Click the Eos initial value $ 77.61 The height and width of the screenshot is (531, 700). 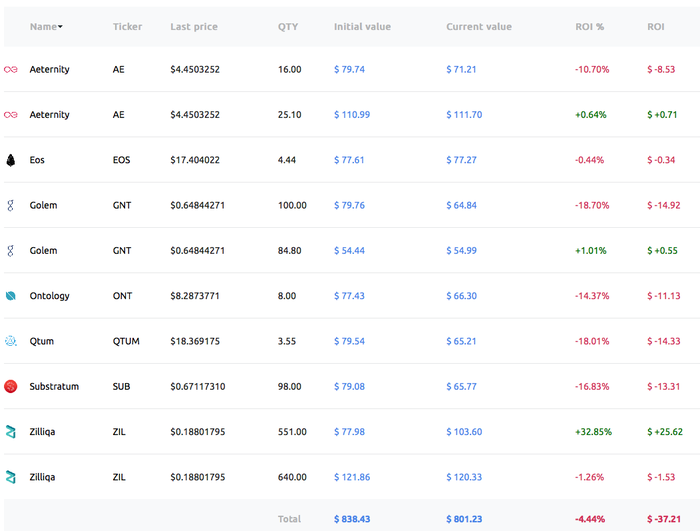click(x=349, y=160)
